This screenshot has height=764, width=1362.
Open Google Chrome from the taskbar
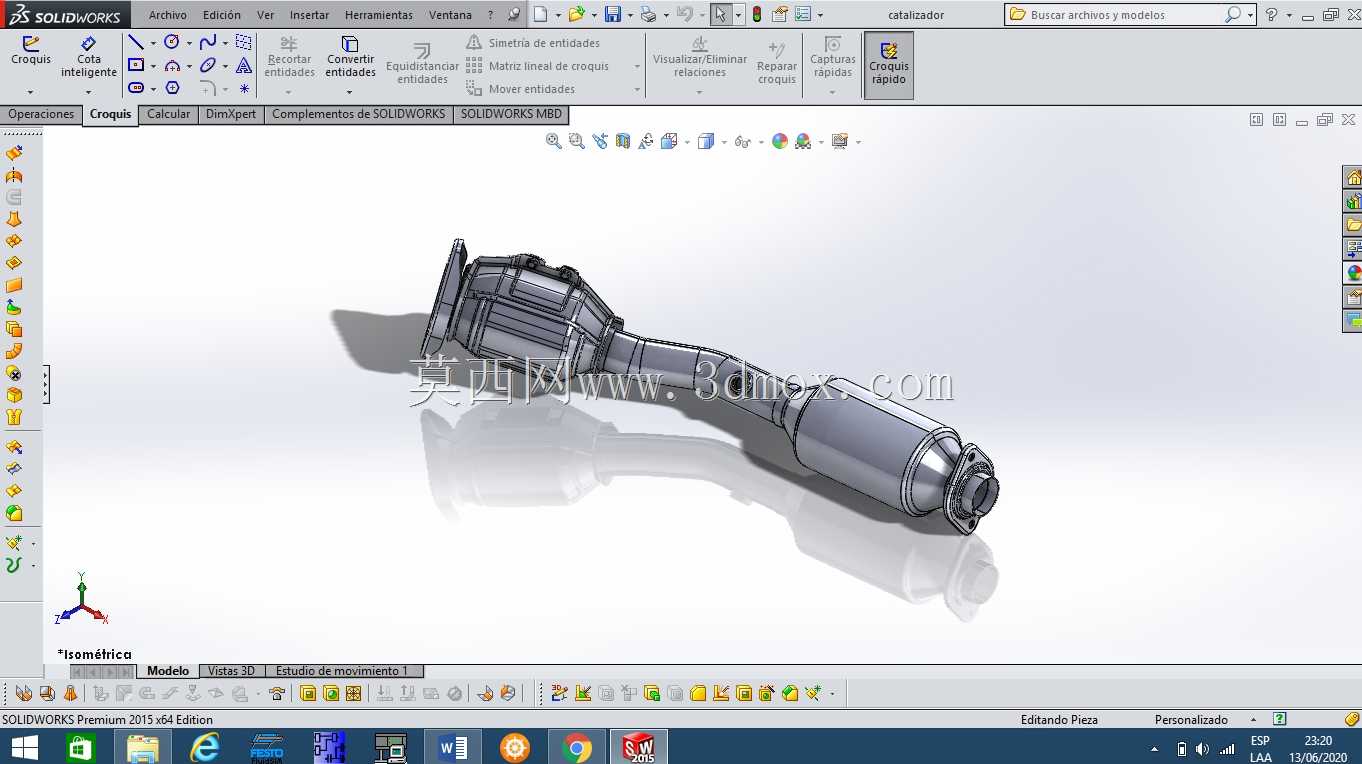click(x=576, y=747)
